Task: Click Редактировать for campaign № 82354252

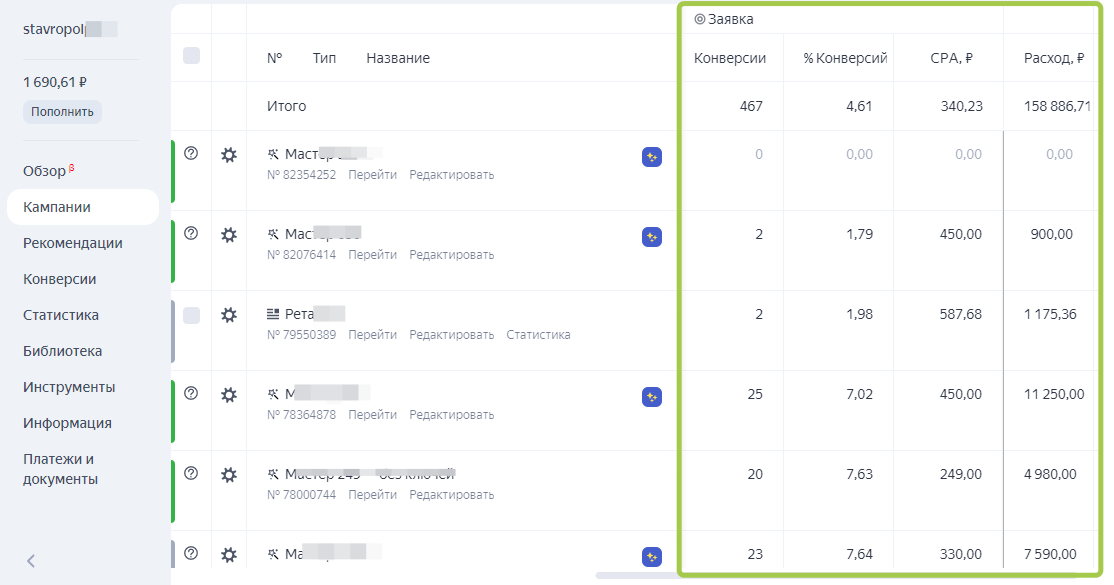Action: (x=451, y=175)
